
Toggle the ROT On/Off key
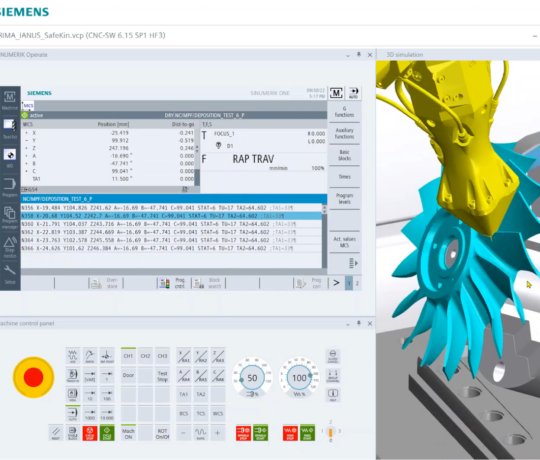(x=163, y=433)
